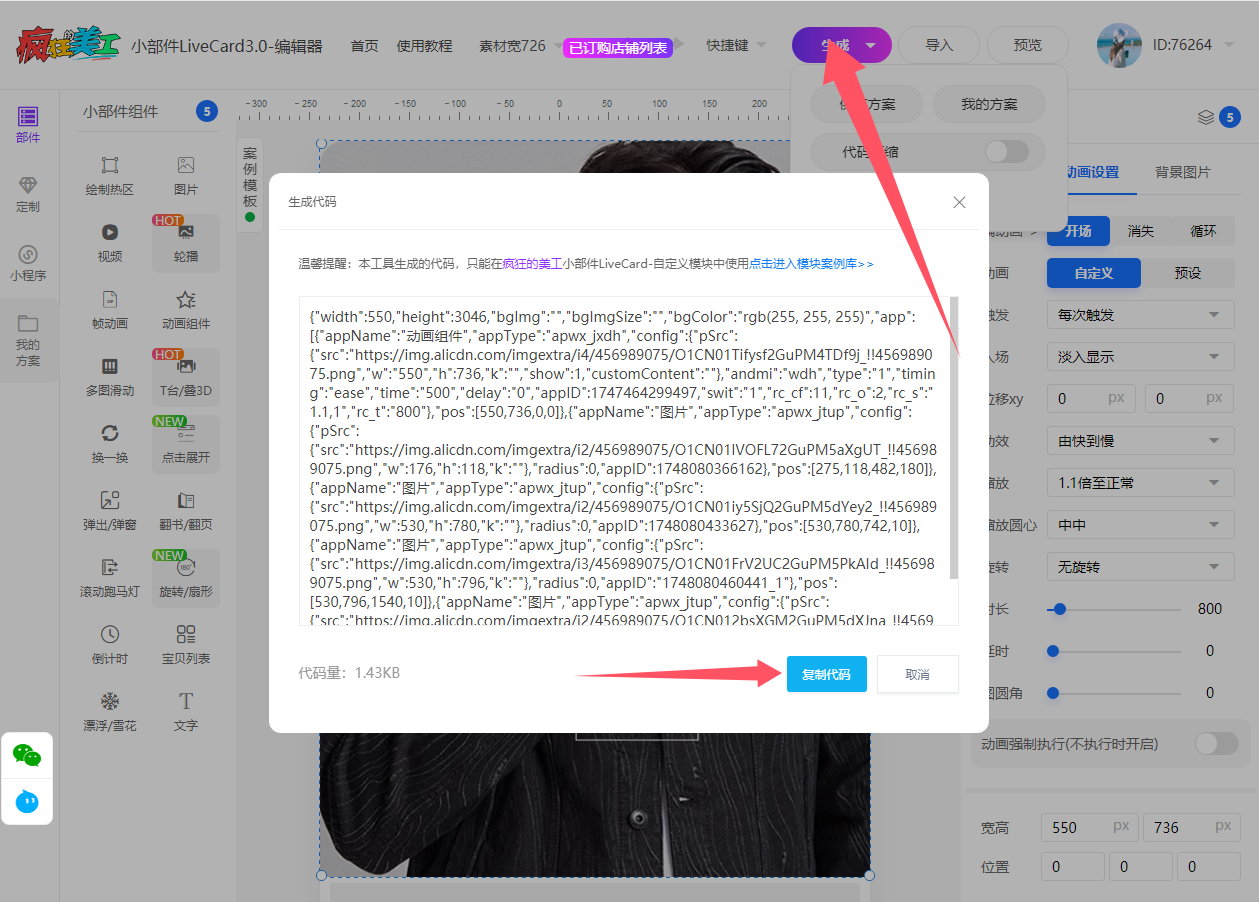Add the 翻书/翻页 page-flip component

(x=186, y=510)
